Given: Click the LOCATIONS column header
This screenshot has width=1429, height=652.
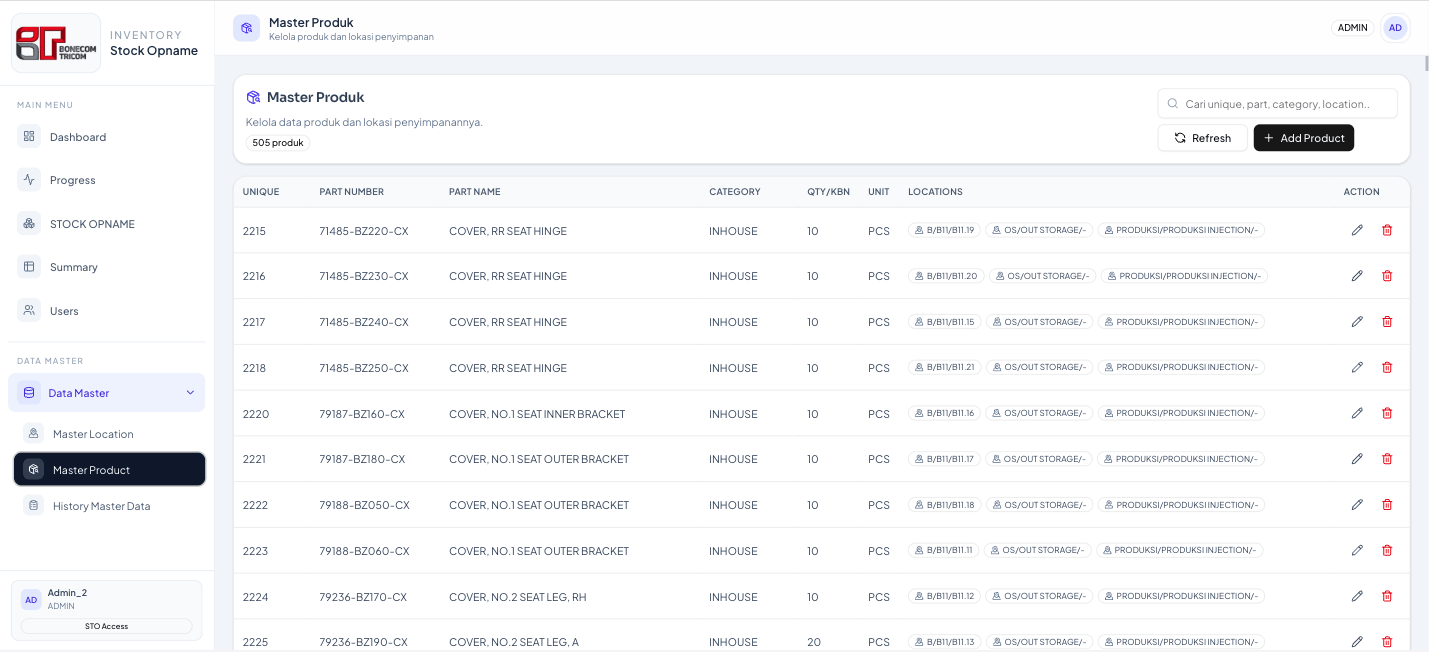Looking at the screenshot, I should 935,192.
